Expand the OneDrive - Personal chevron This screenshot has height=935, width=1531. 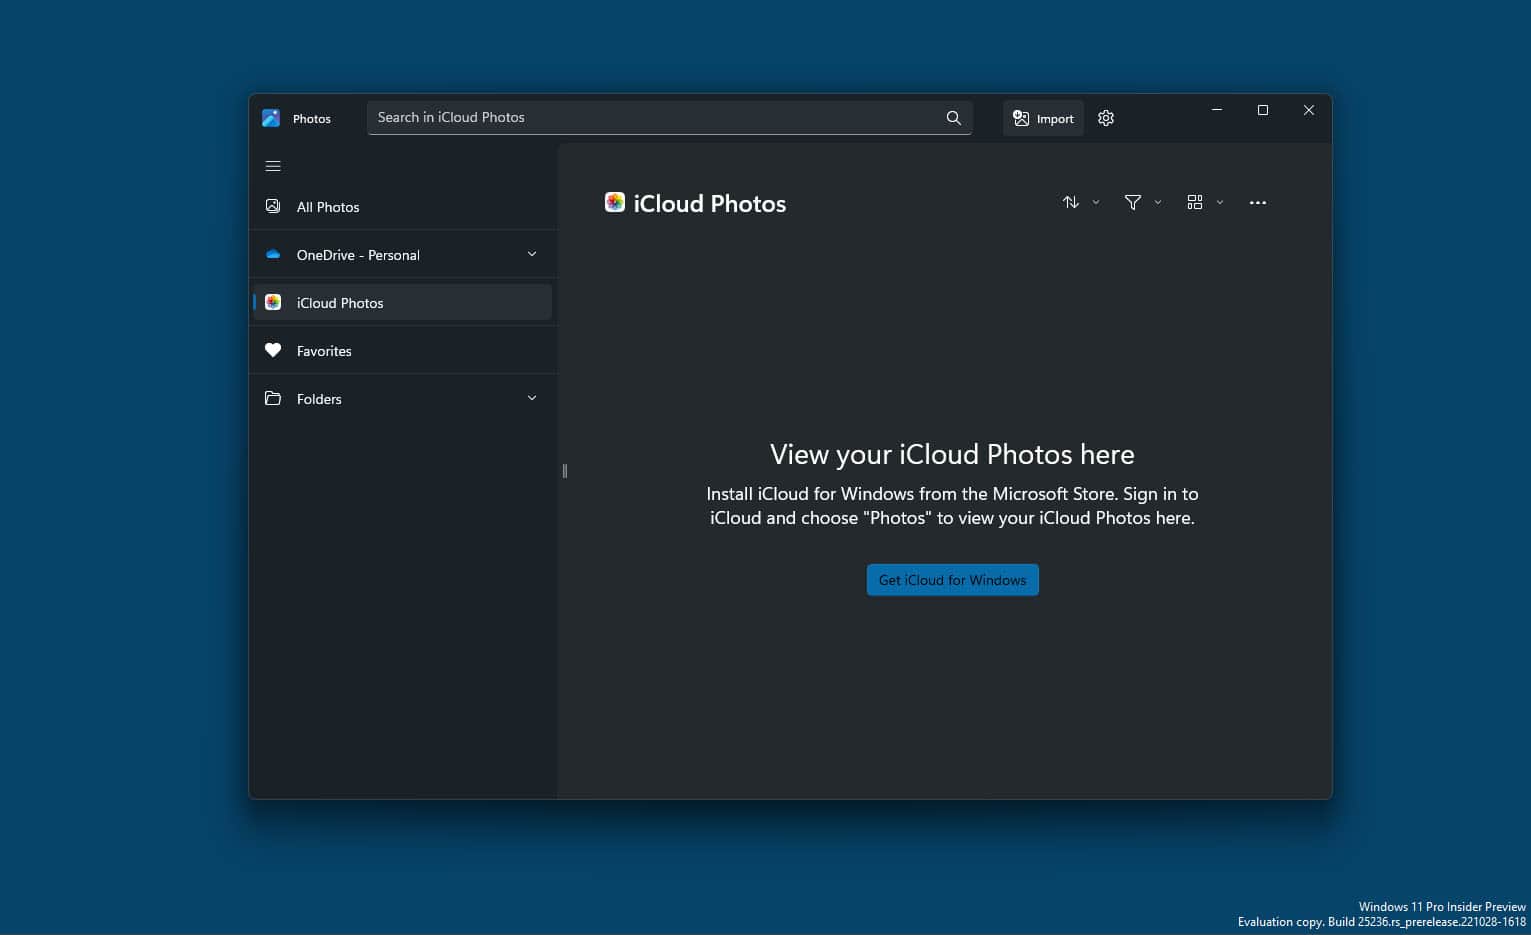532,254
